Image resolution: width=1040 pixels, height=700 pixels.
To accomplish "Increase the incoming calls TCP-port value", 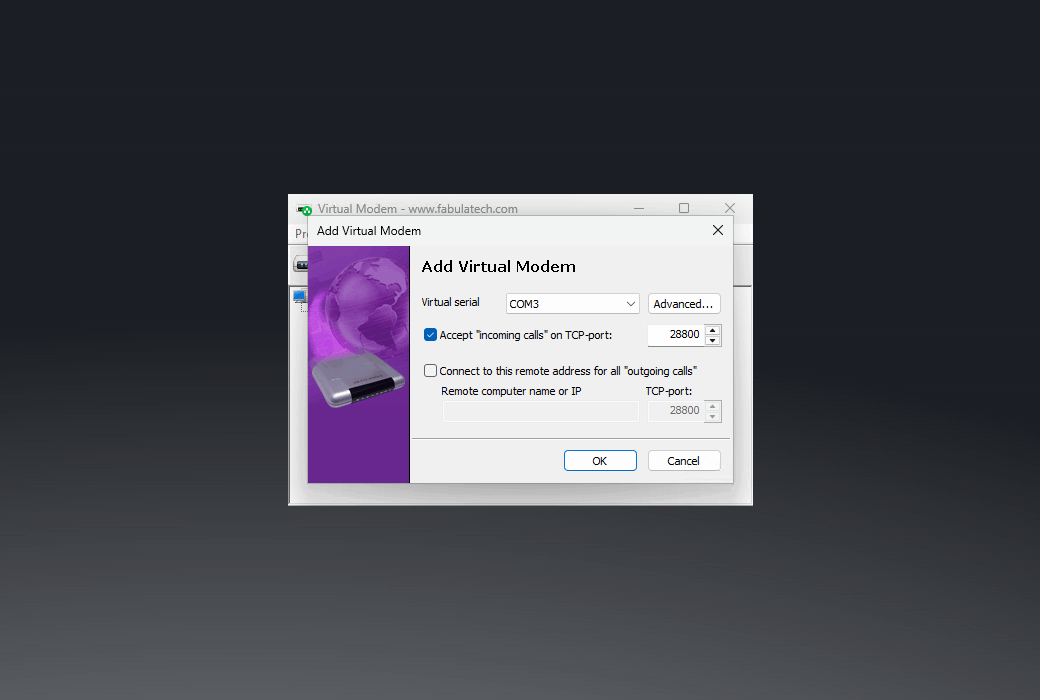I will (712, 330).
